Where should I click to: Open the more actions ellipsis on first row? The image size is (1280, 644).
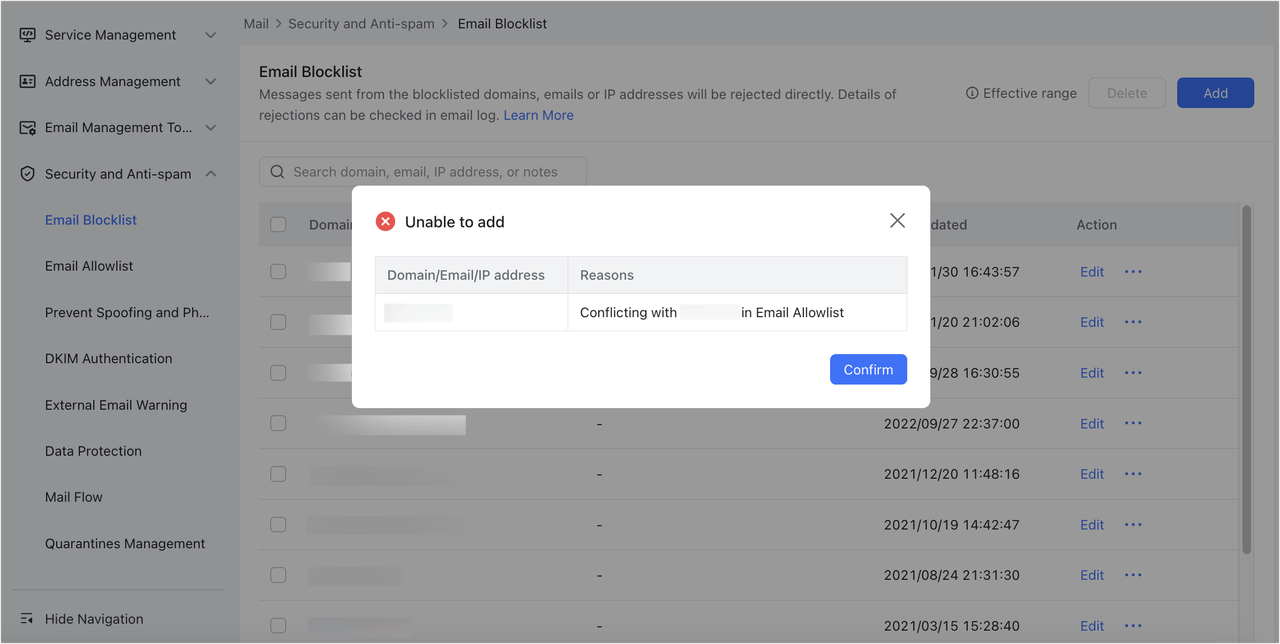[1133, 271]
